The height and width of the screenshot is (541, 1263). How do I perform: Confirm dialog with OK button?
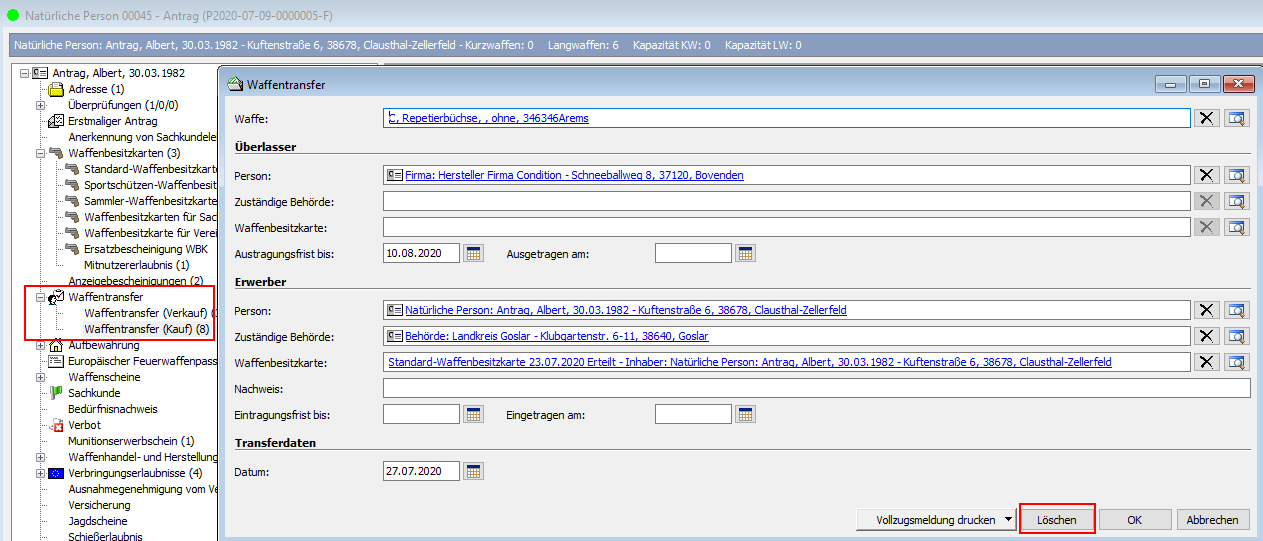[1134, 520]
